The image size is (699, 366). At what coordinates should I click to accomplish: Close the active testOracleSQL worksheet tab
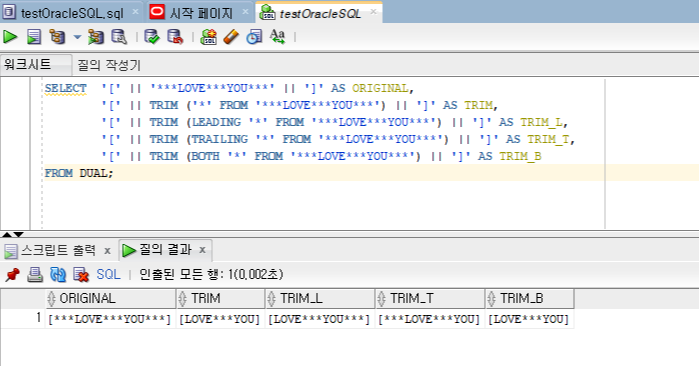tap(373, 12)
